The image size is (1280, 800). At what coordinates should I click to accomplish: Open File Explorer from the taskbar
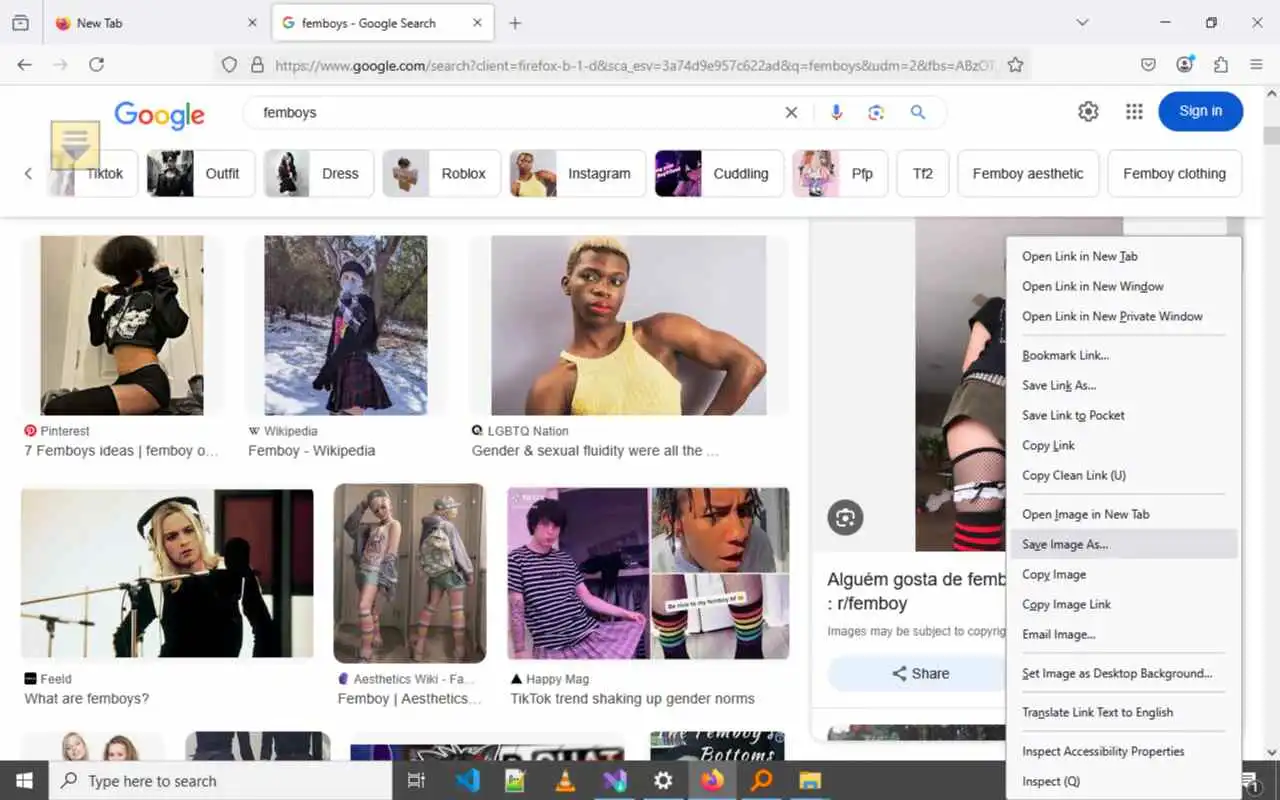(x=810, y=780)
